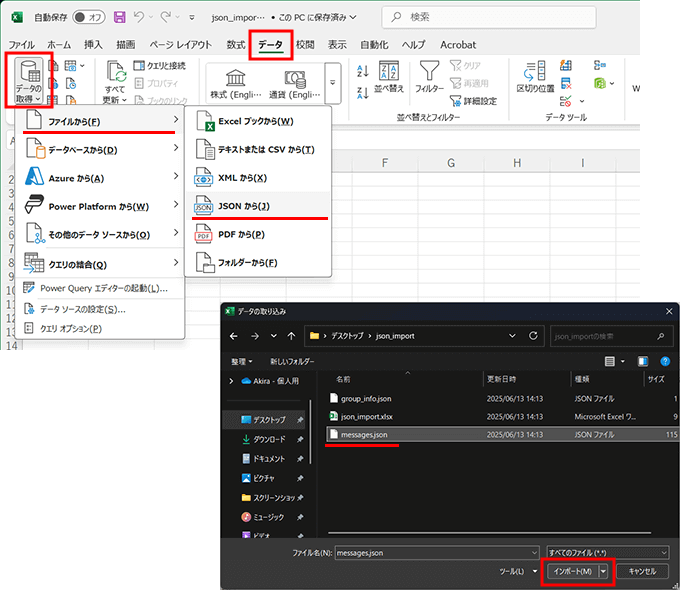Open From Database (データベースから) submenu
Screen dimensions: 680x590
point(100,149)
